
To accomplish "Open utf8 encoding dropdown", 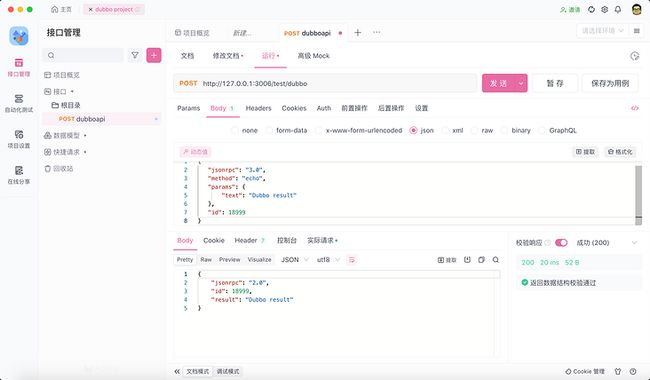I will coord(328,260).
